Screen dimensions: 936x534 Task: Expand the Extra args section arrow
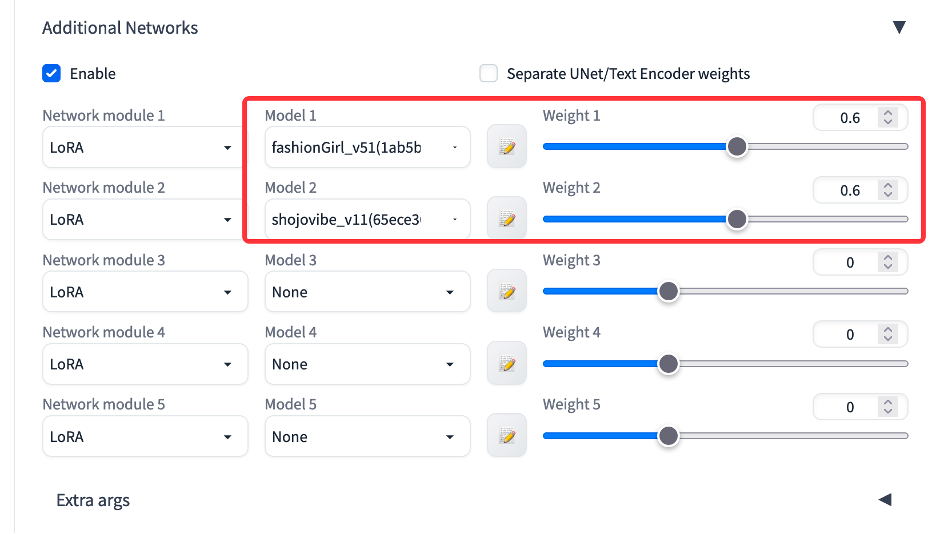(885, 499)
